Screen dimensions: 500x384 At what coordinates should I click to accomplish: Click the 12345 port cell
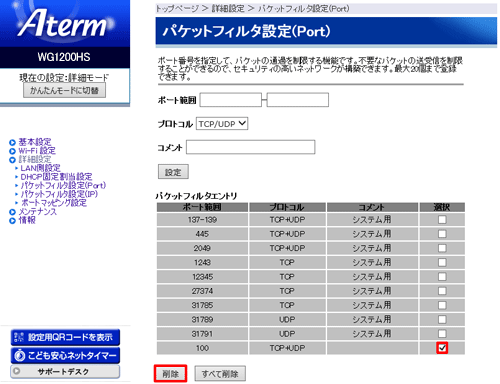(x=202, y=277)
